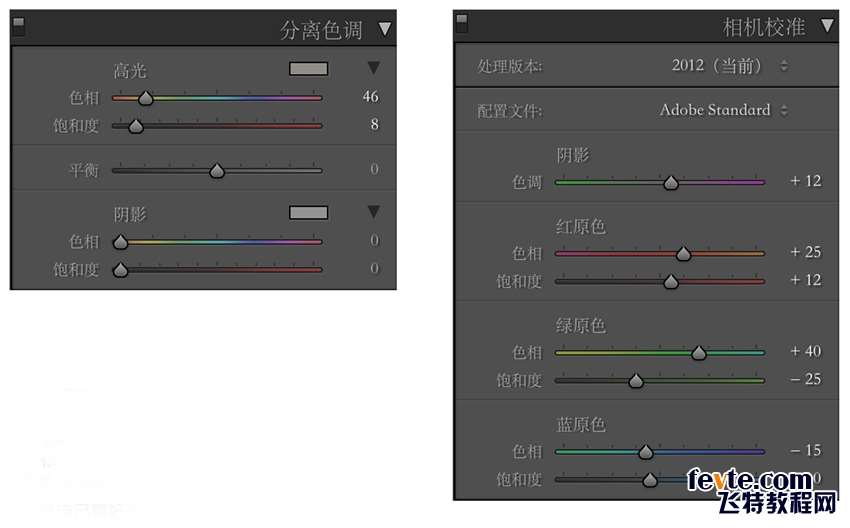Click the 分离色调 panel title
The height and width of the screenshot is (528, 850).
tap(321, 30)
